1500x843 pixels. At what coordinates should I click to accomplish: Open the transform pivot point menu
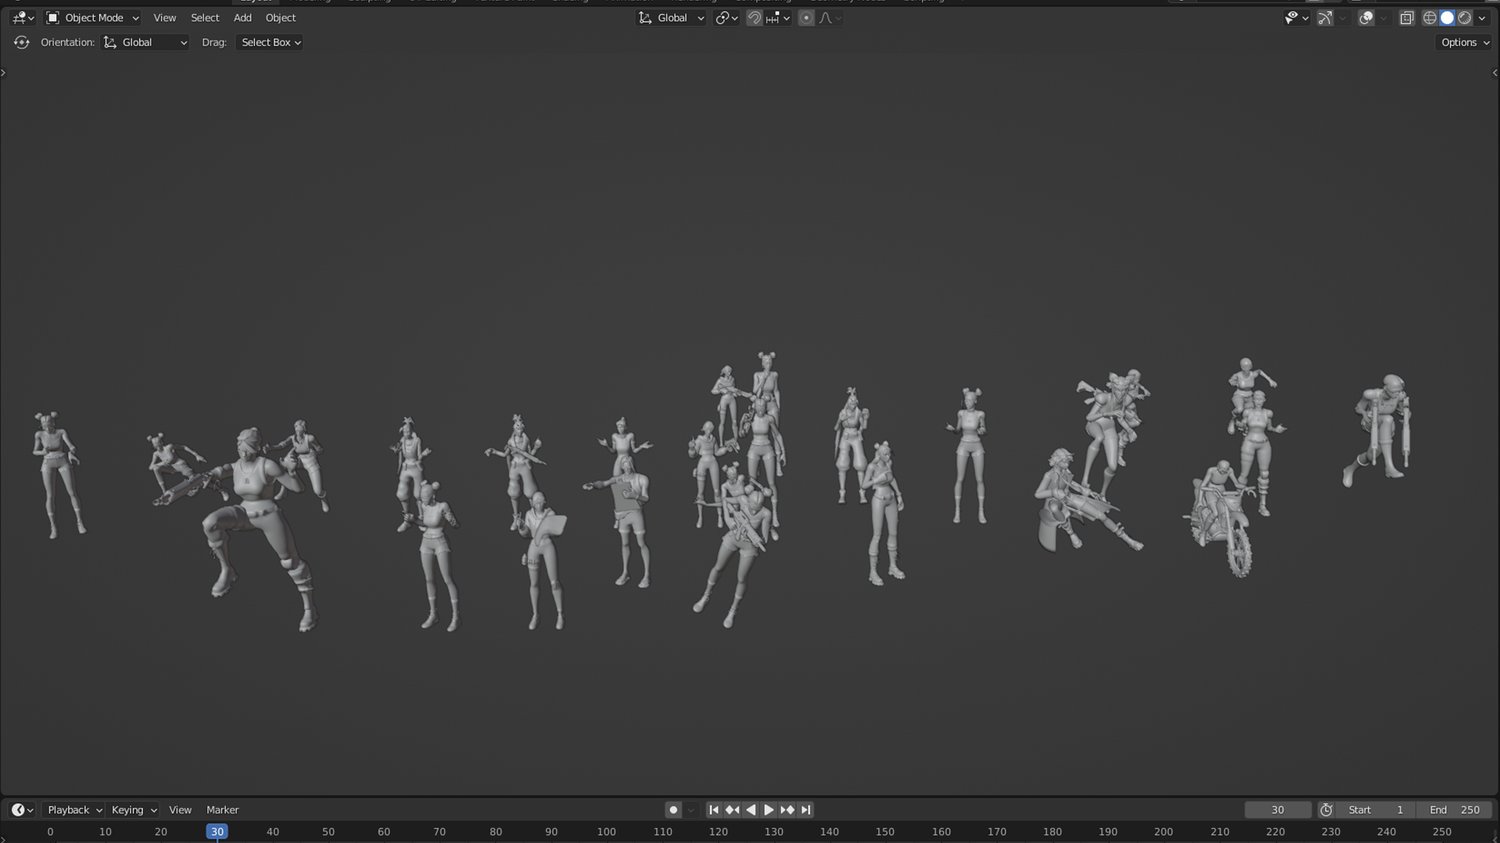click(727, 18)
